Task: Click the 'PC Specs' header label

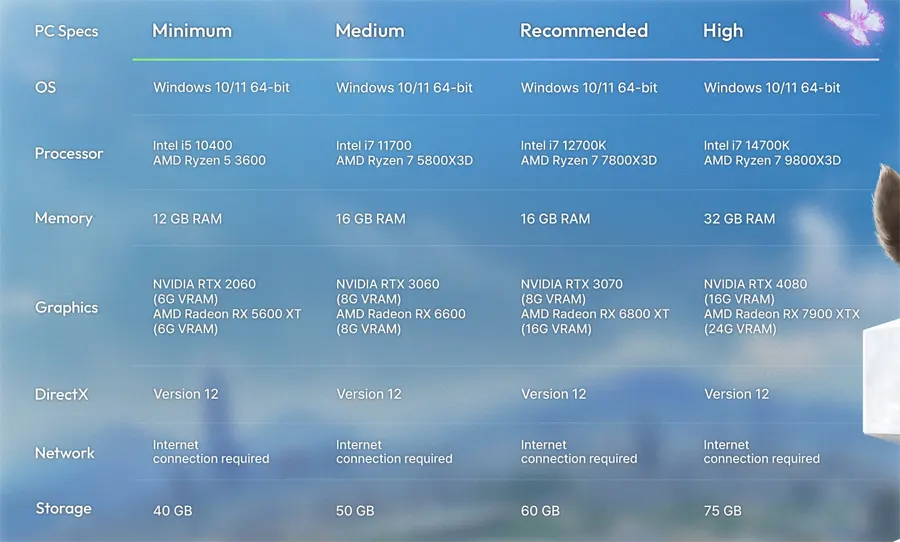Action: [x=66, y=31]
